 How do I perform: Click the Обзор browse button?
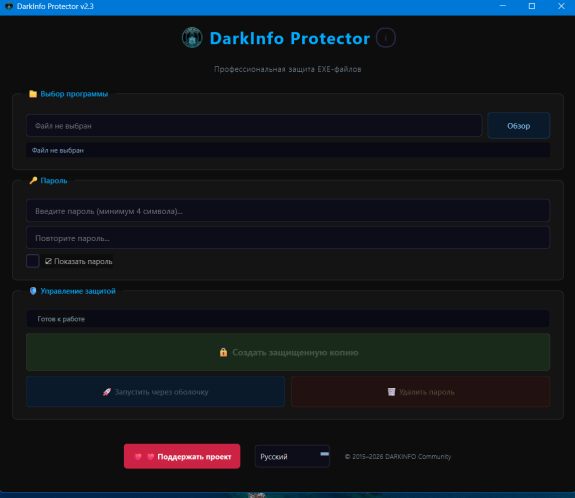(519, 126)
